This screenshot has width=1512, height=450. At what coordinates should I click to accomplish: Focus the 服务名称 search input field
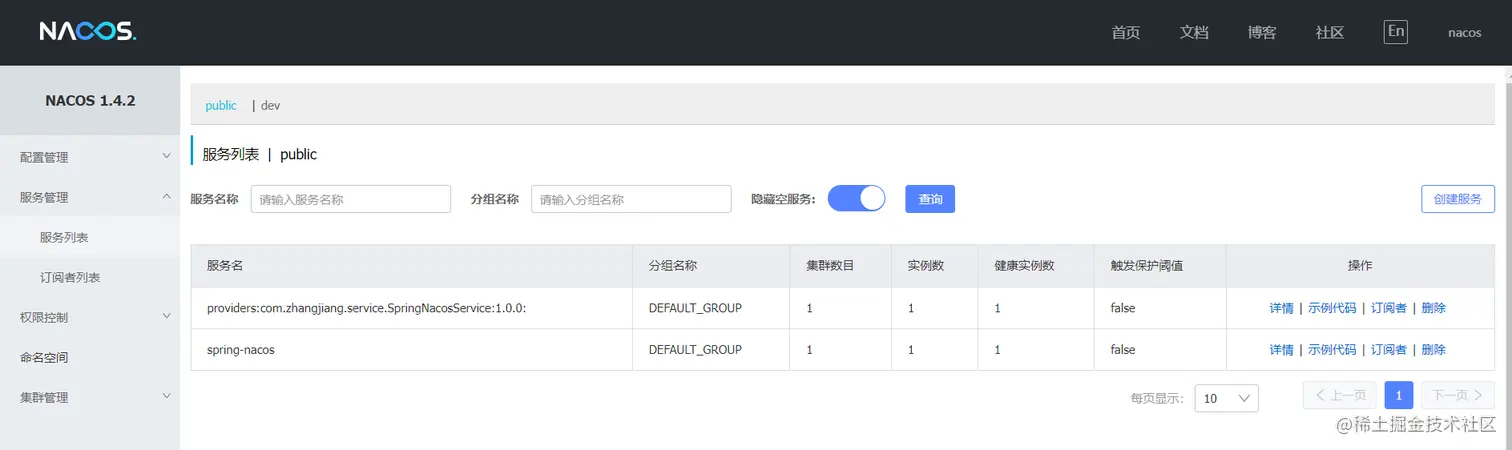point(350,199)
